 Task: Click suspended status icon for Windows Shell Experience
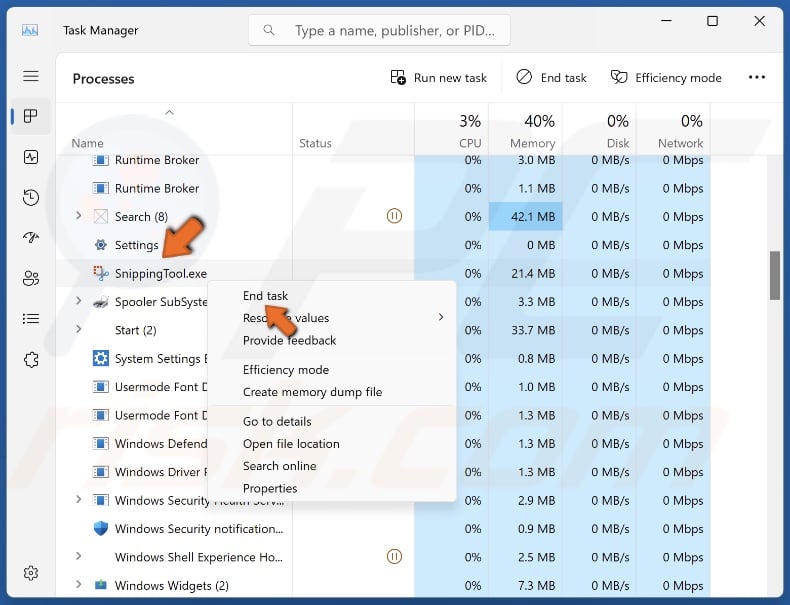point(394,557)
